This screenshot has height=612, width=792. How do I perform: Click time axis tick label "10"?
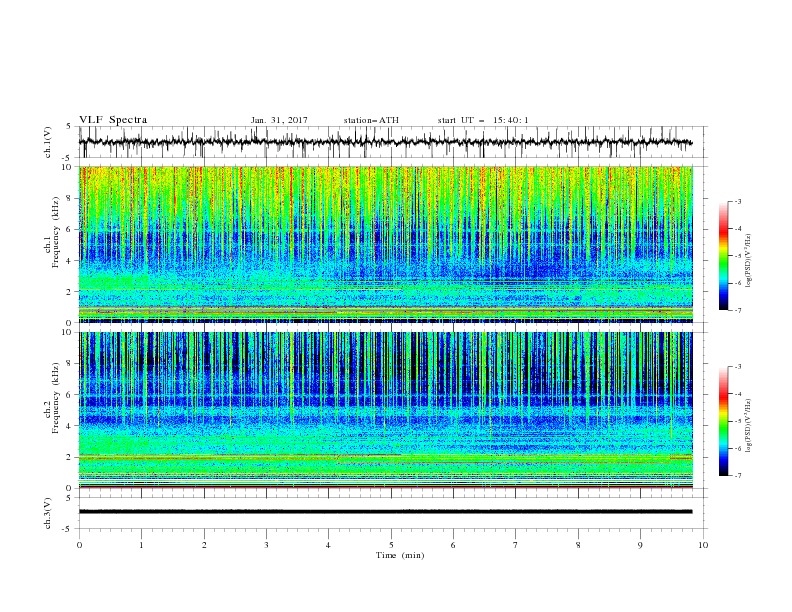703,545
